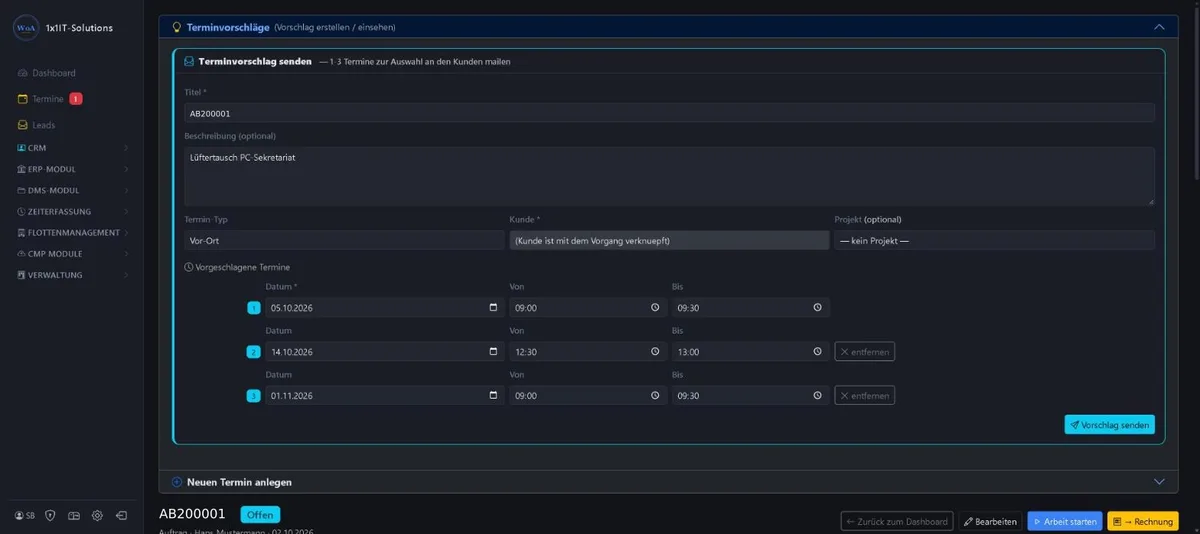
Task: Click the number 2 appointment badge
Action: [254, 352]
